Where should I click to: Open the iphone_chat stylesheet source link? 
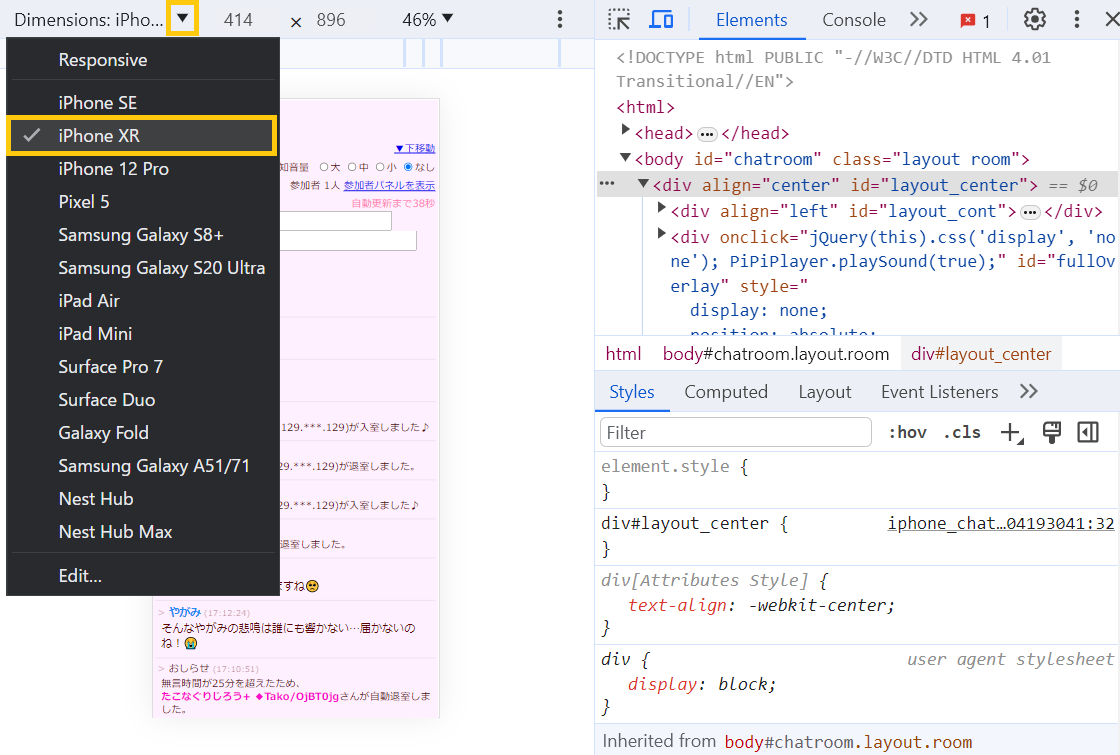point(1000,523)
